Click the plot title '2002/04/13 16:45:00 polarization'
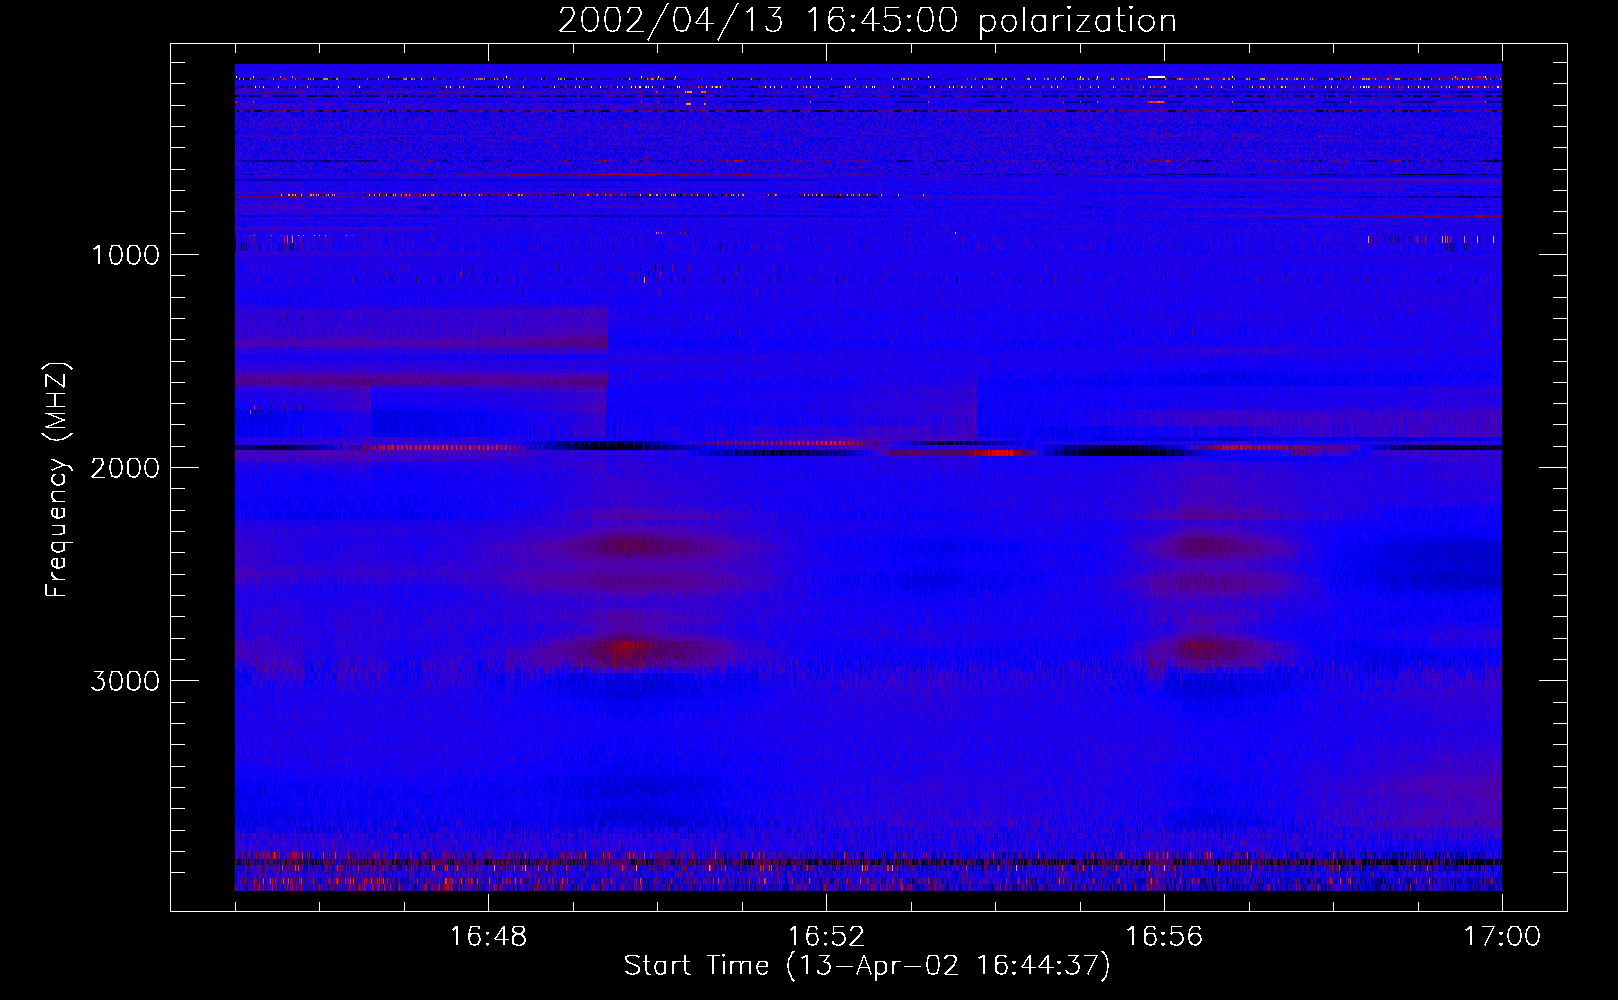Viewport: 1618px width, 1000px height. 867,21
